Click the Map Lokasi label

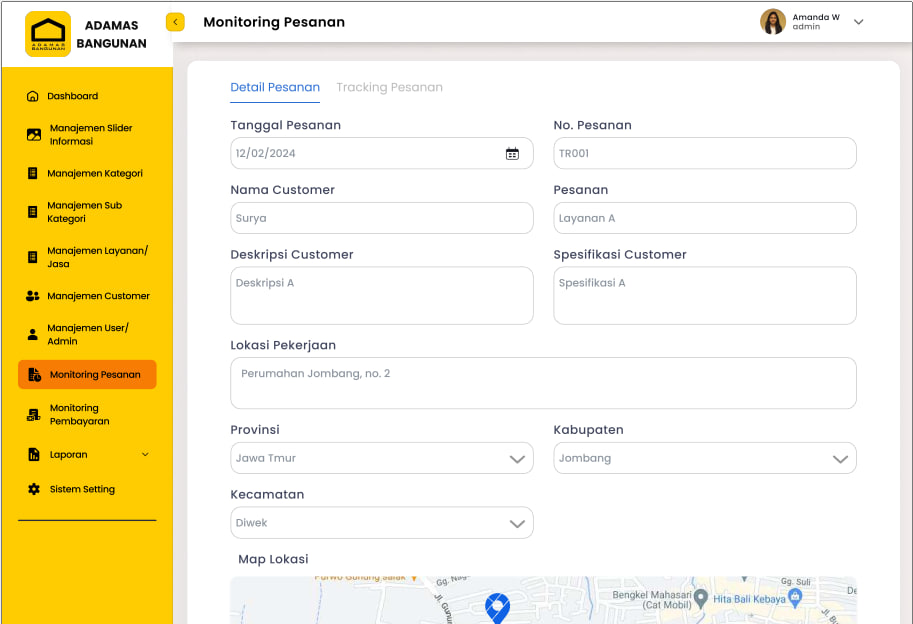click(x=273, y=559)
